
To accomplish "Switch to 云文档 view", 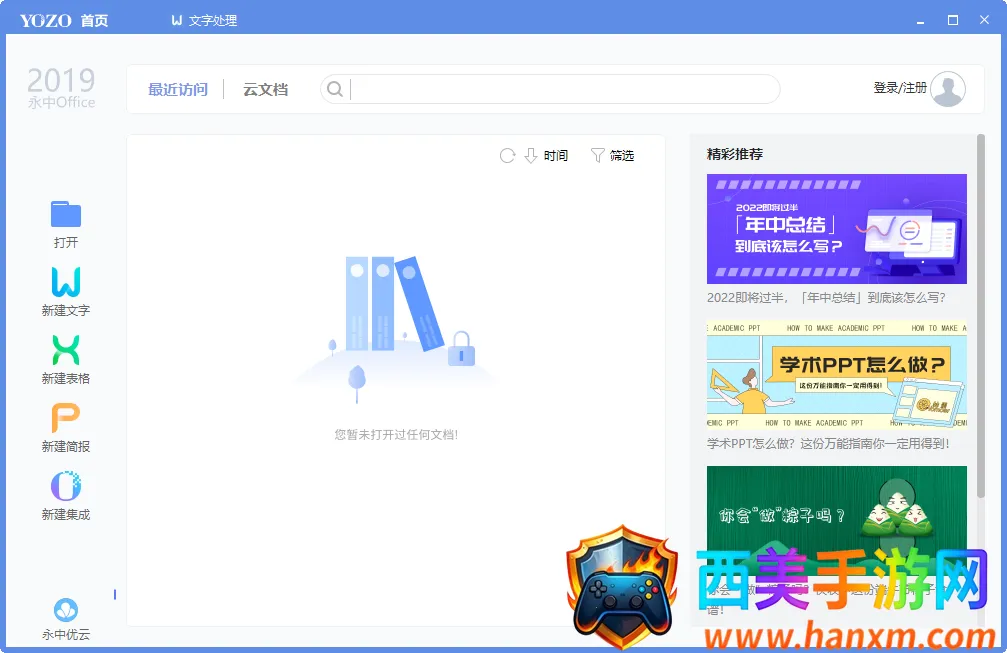I will [265, 89].
